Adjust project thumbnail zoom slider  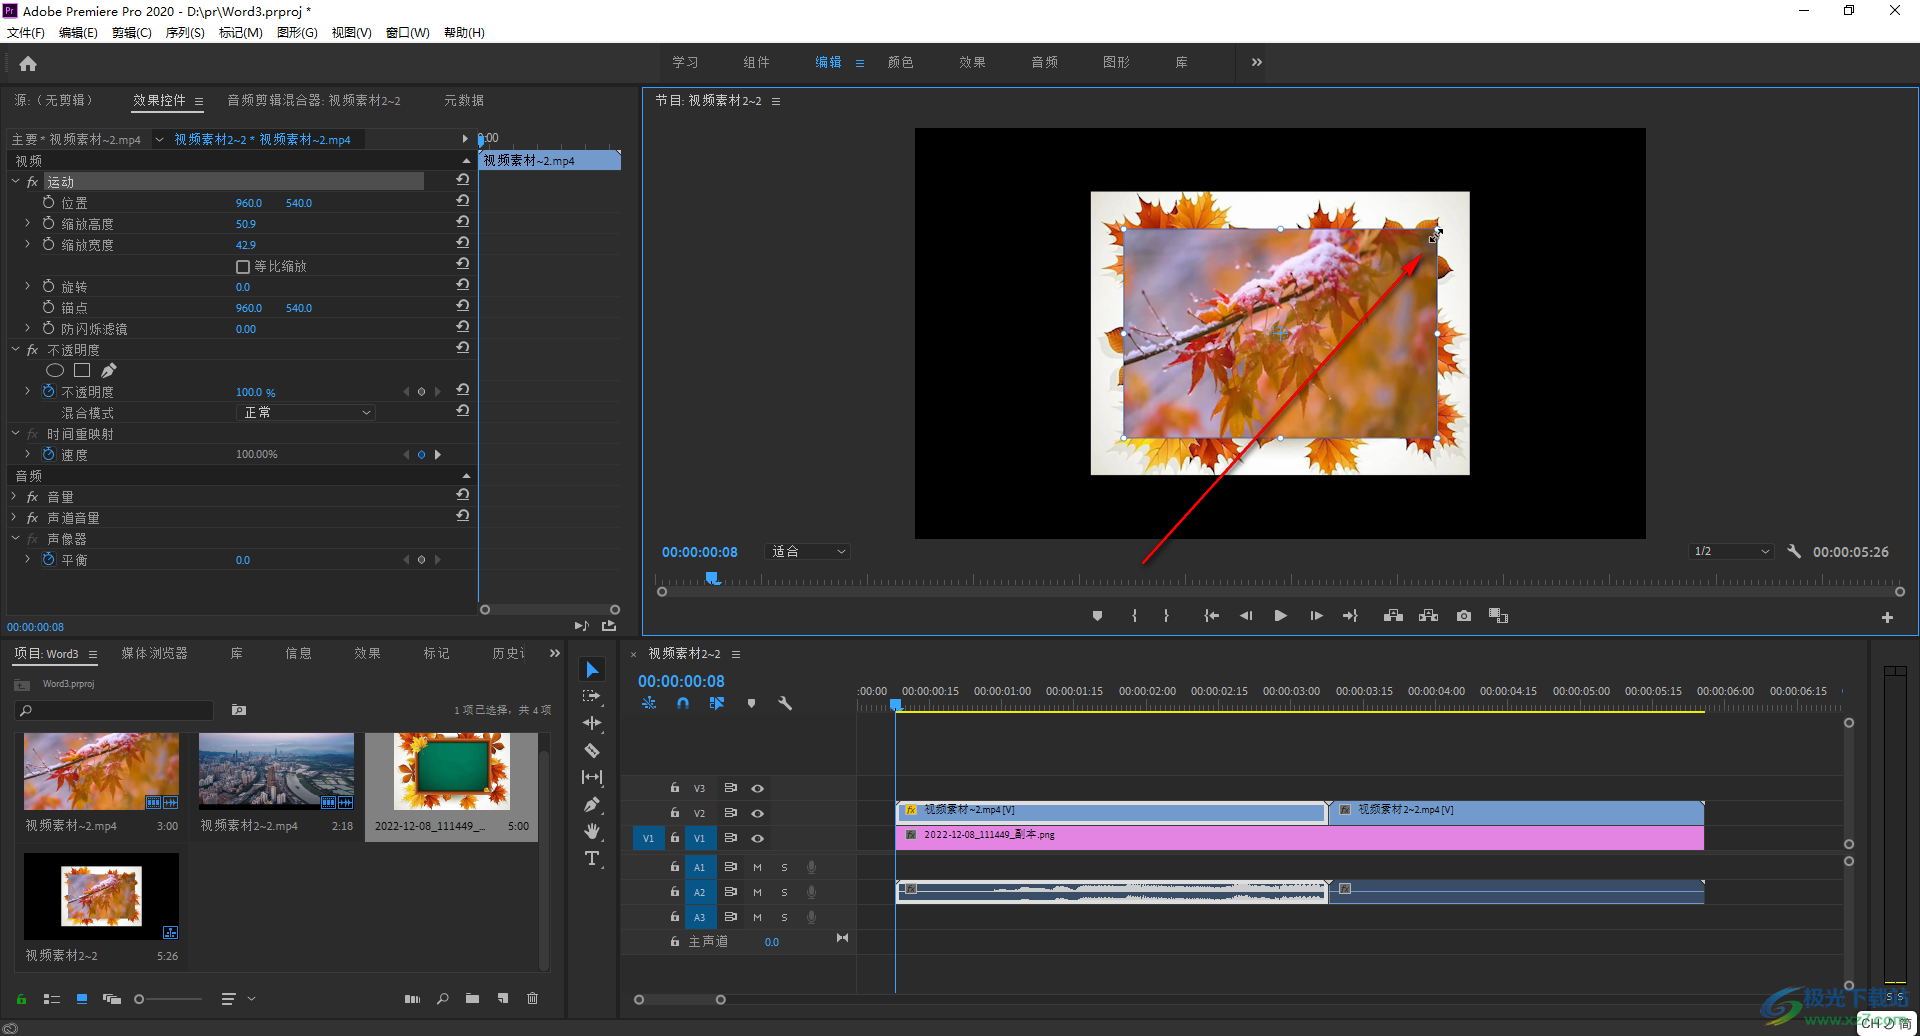click(139, 998)
